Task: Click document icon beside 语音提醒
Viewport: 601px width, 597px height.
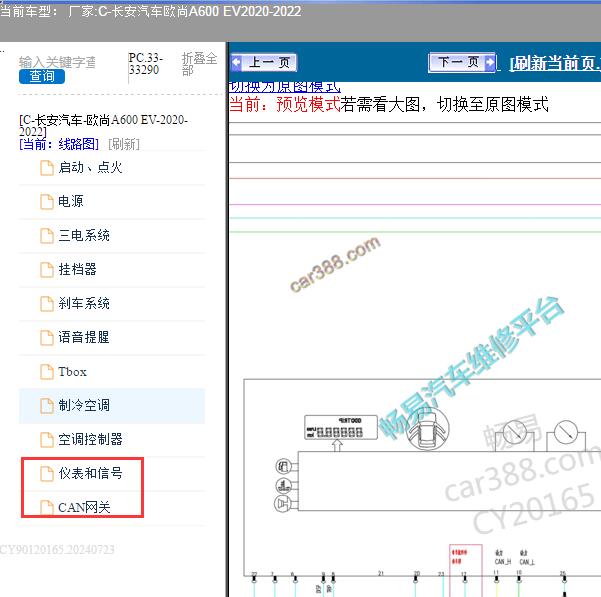Action: click(47, 338)
